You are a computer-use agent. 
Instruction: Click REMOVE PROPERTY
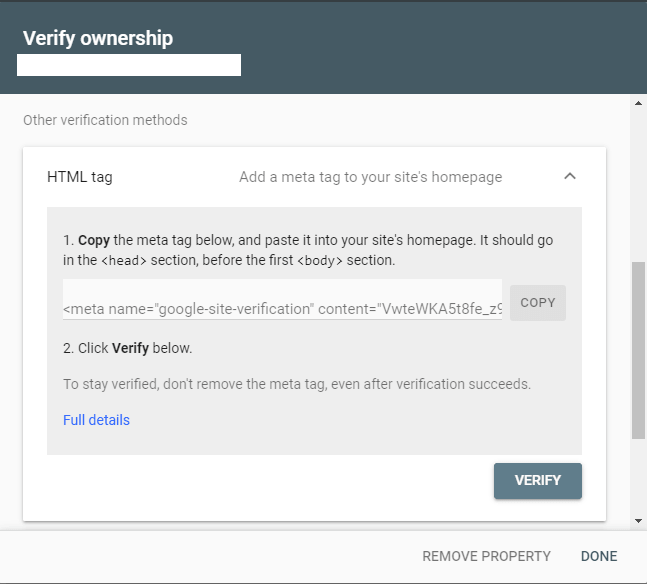pyautogui.click(x=486, y=556)
